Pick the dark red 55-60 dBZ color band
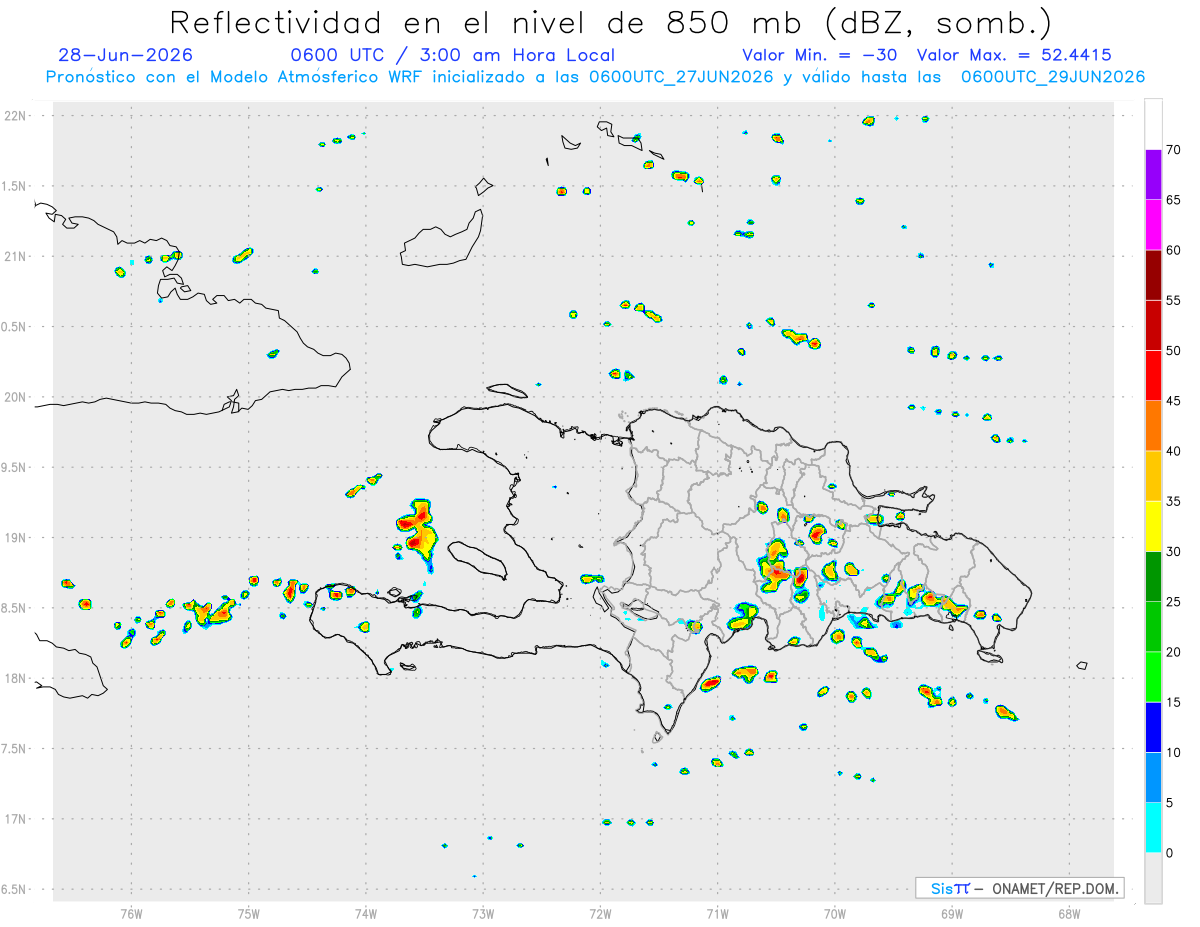Viewport: 1200px width, 927px height. [x=1153, y=275]
